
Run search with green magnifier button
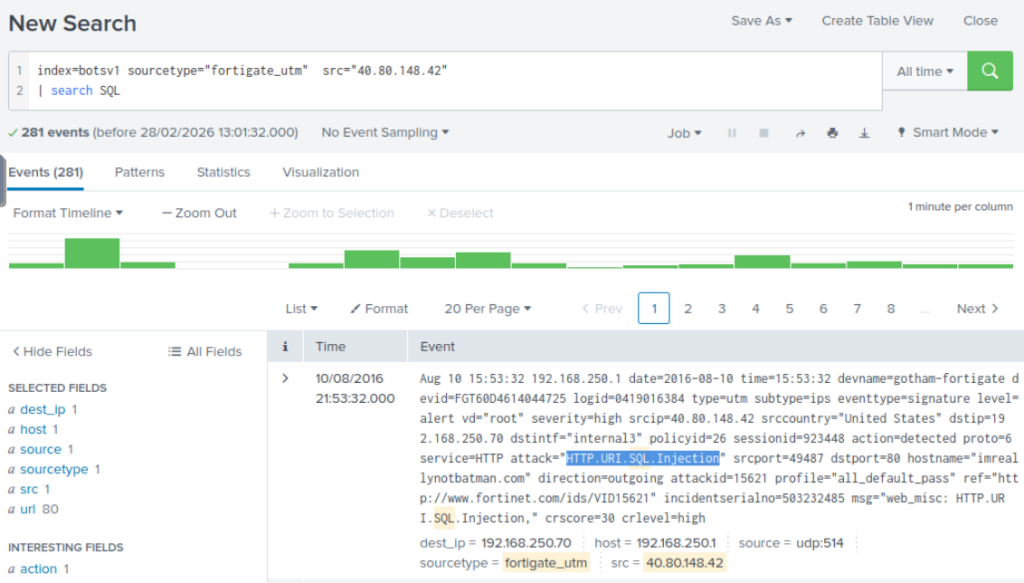pos(990,71)
